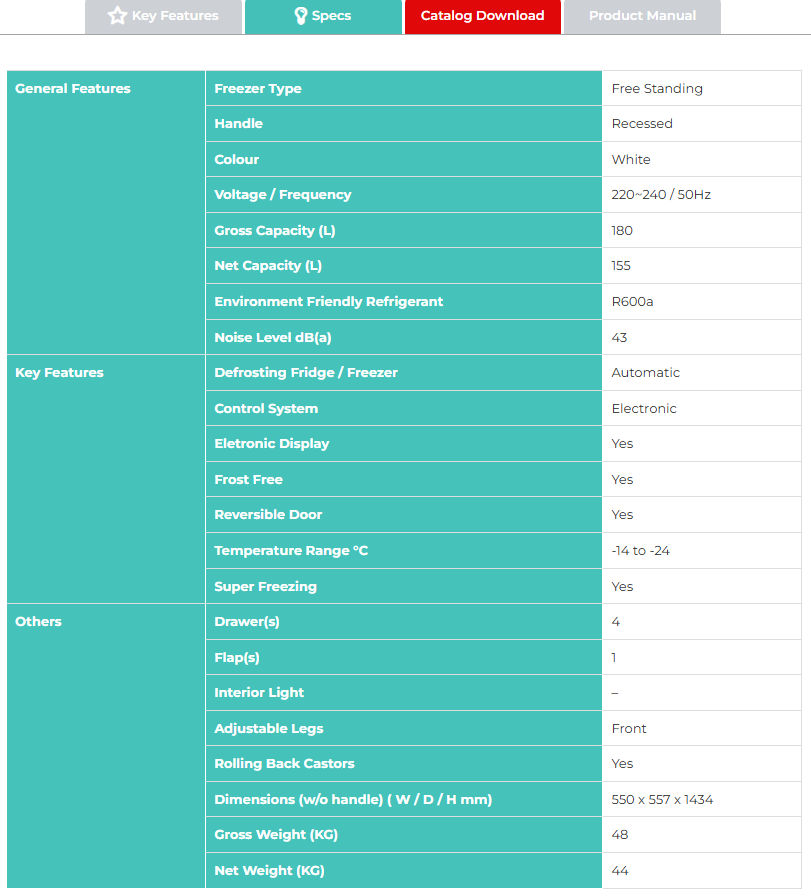
Task: Select the 1 flap value
Action: coord(614,658)
